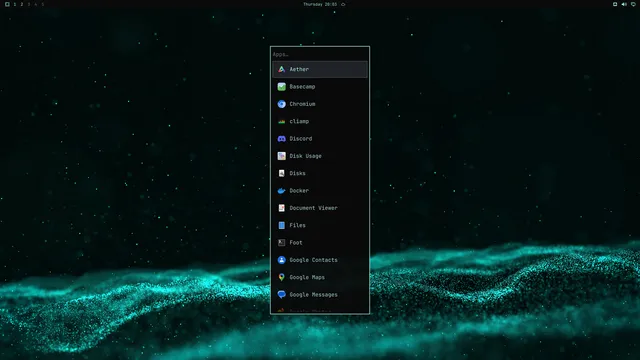
Task: Open the Disks utility entry
Action: pyautogui.click(x=320, y=173)
